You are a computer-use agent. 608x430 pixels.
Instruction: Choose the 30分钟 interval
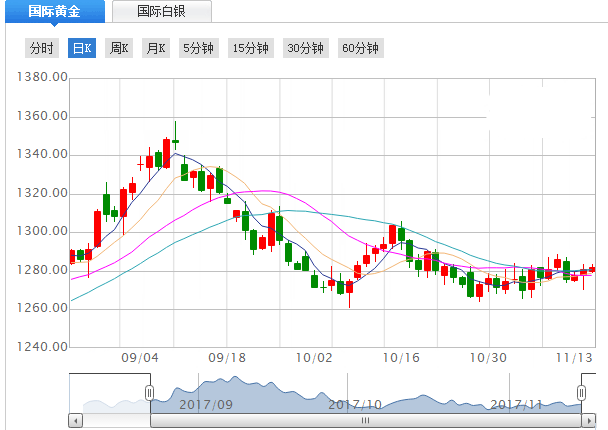305,48
